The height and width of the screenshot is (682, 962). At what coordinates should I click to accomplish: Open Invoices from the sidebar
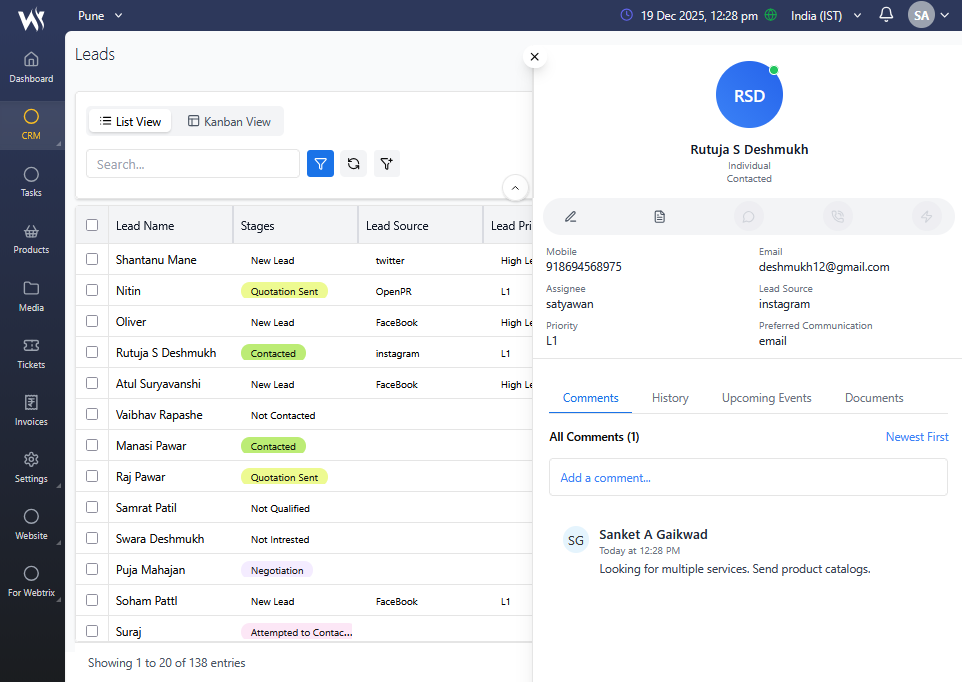pyautogui.click(x=31, y=410)
